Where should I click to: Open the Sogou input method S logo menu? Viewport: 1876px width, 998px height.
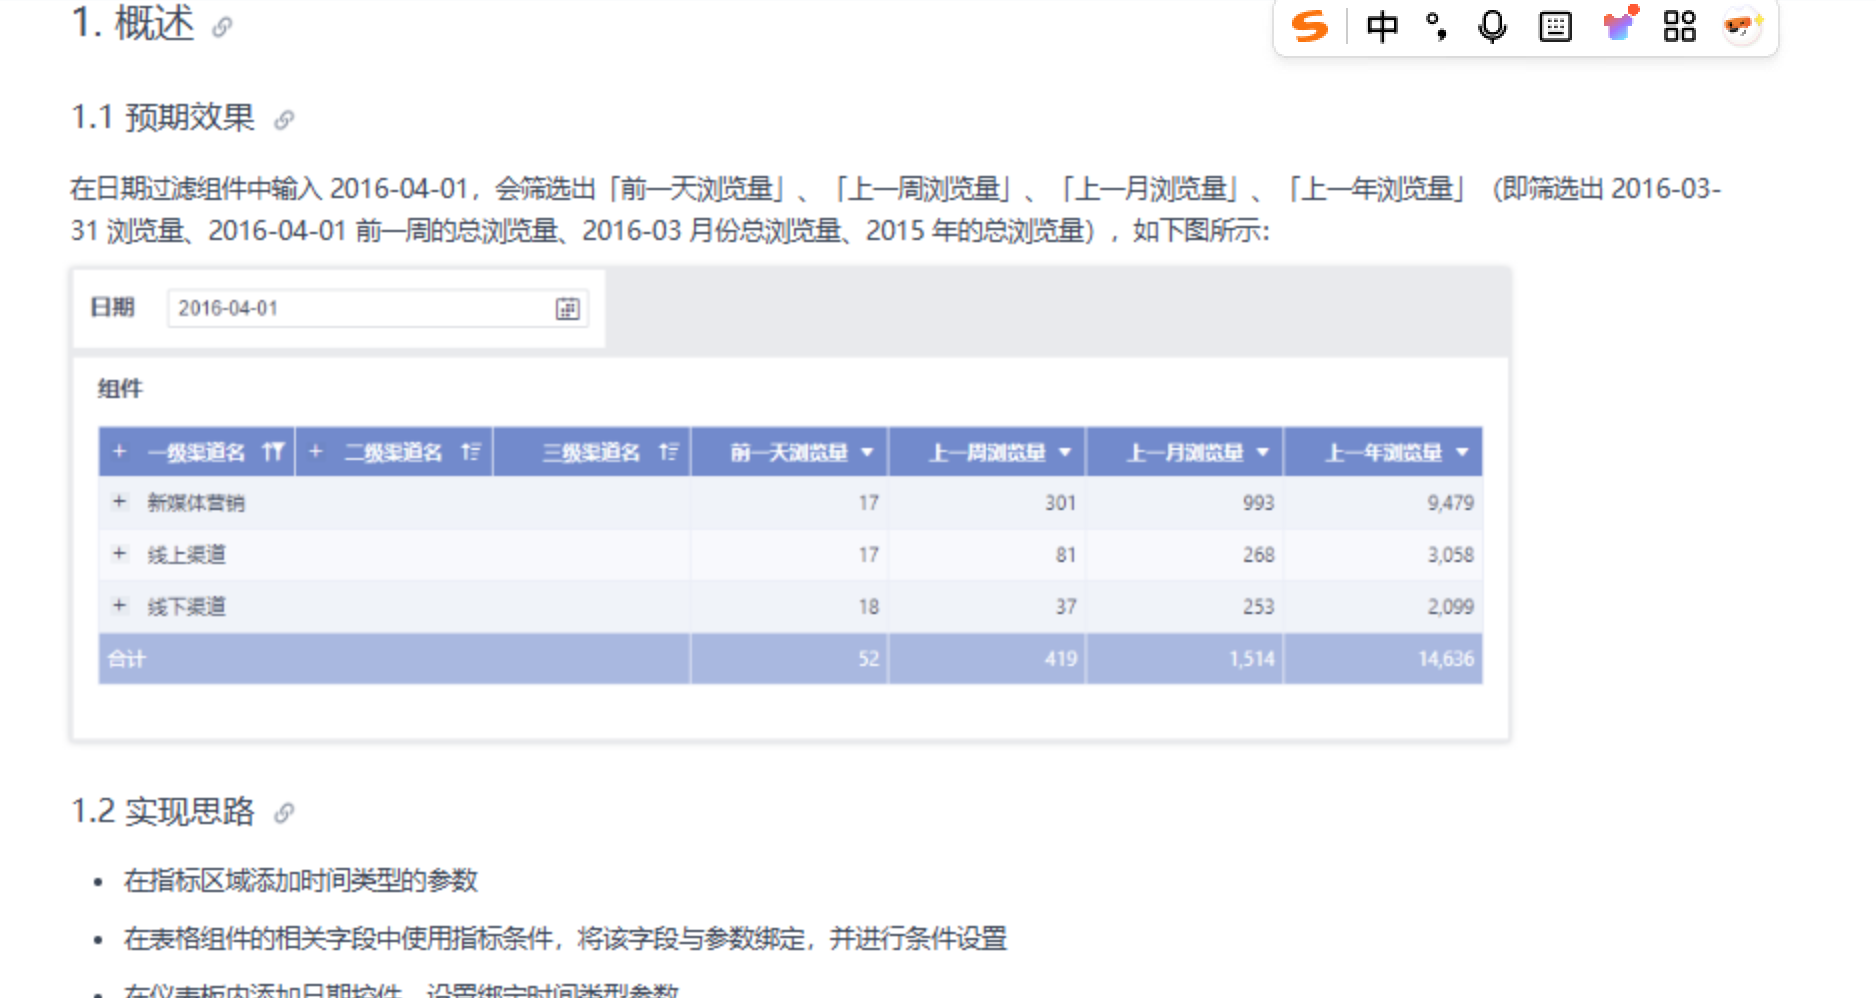(x=1310, y=26)
